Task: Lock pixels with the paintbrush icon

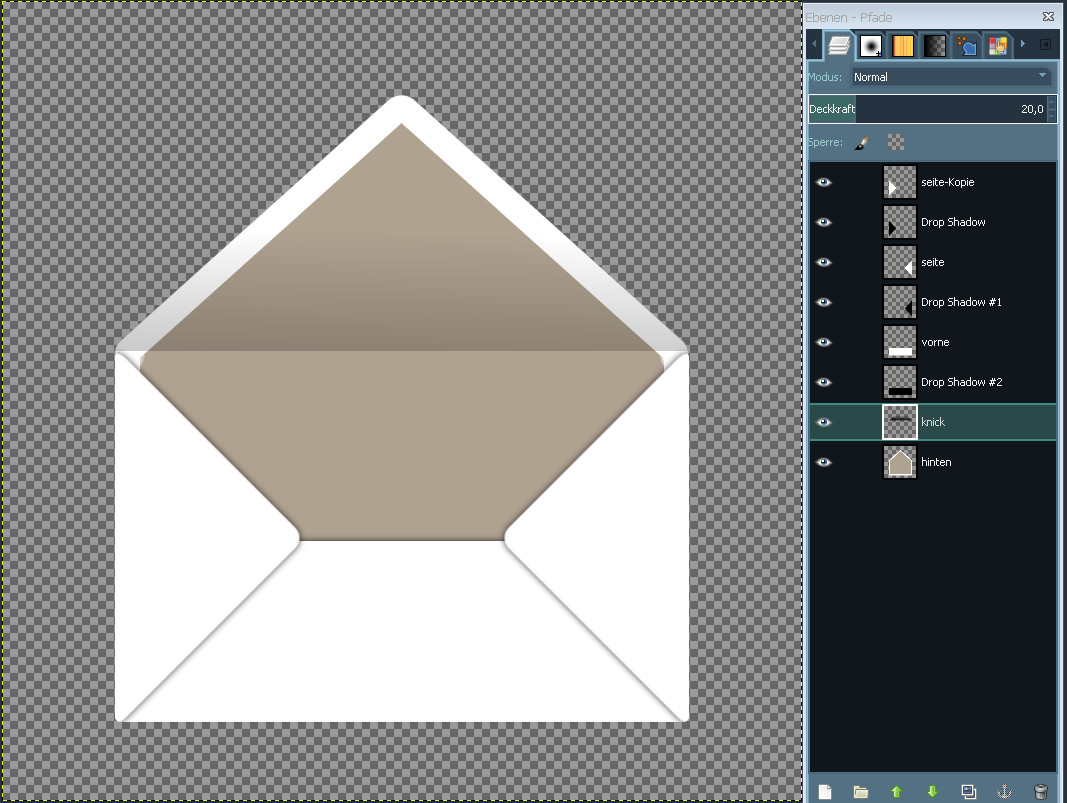Action: pyautogui.click(x=861, y=143)
